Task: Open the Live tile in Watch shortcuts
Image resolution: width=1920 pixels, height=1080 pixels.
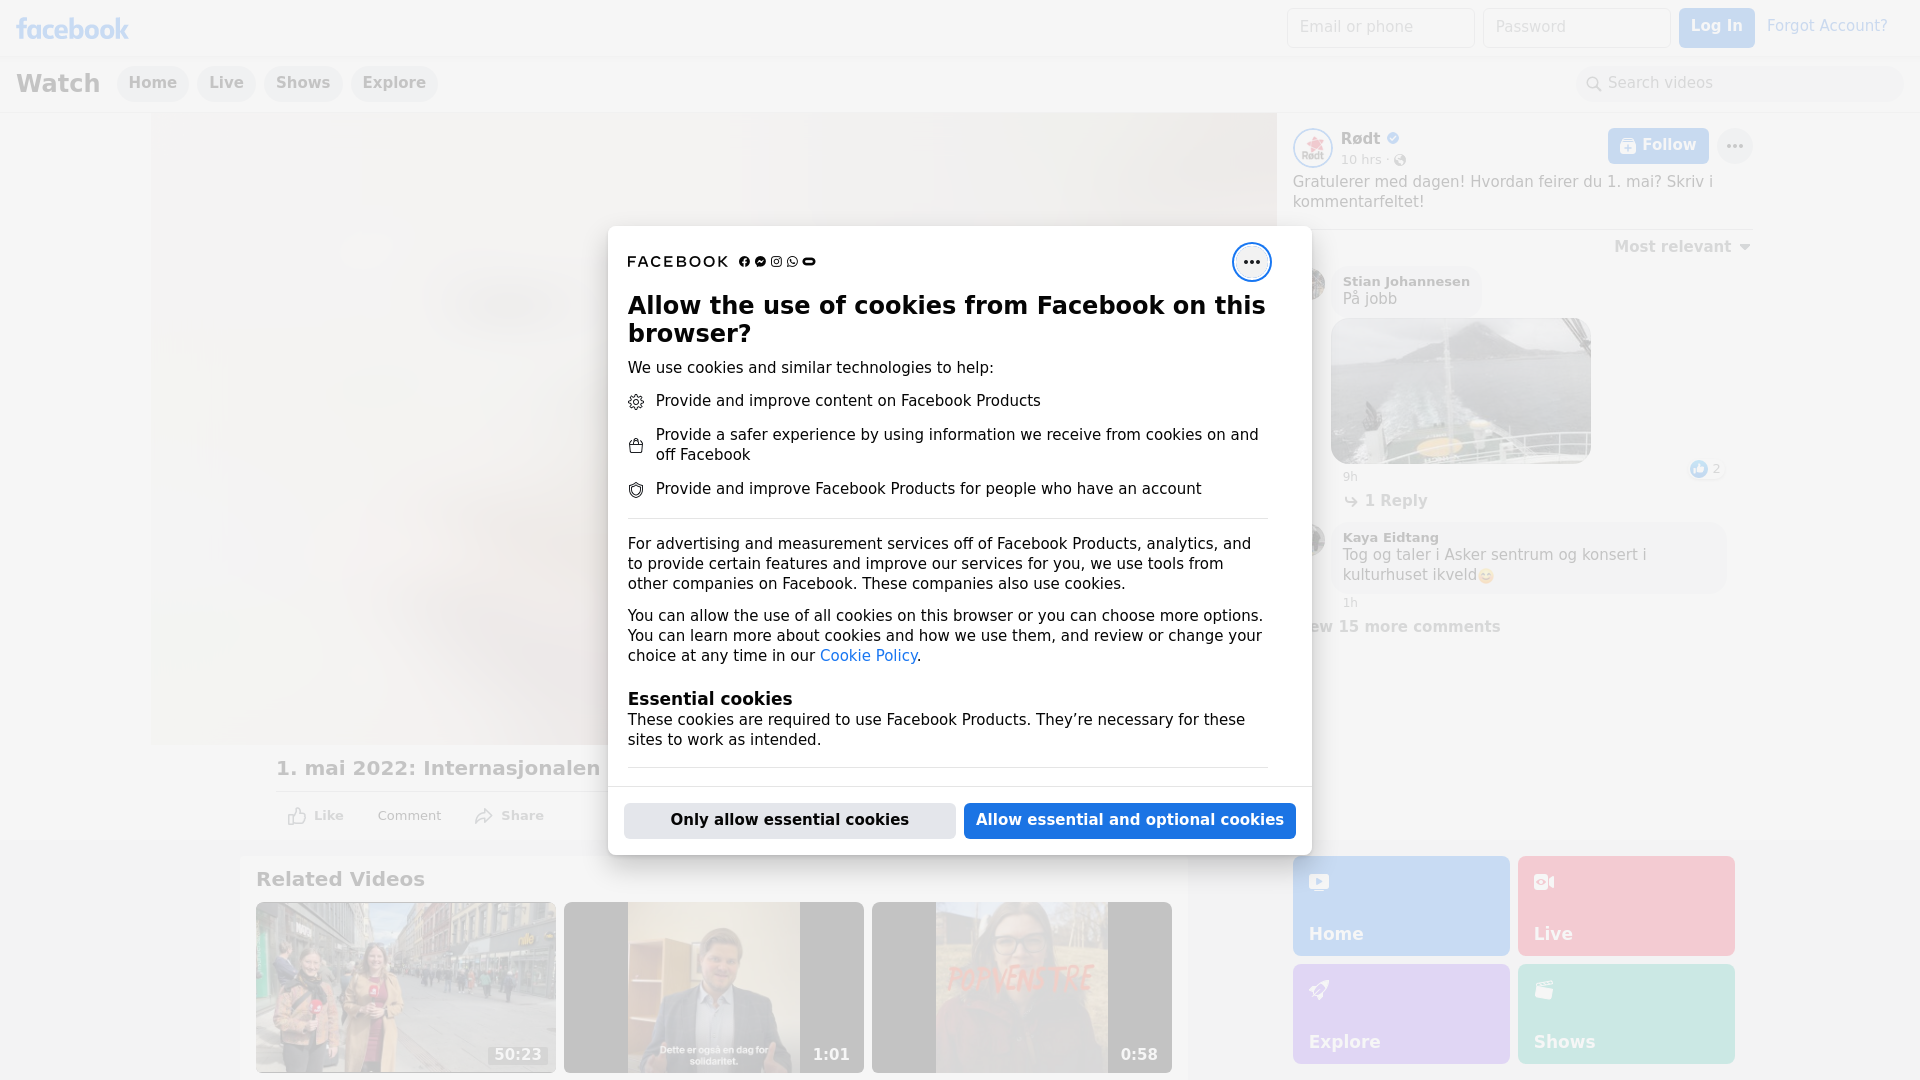Action: [x=1626, y=906]
